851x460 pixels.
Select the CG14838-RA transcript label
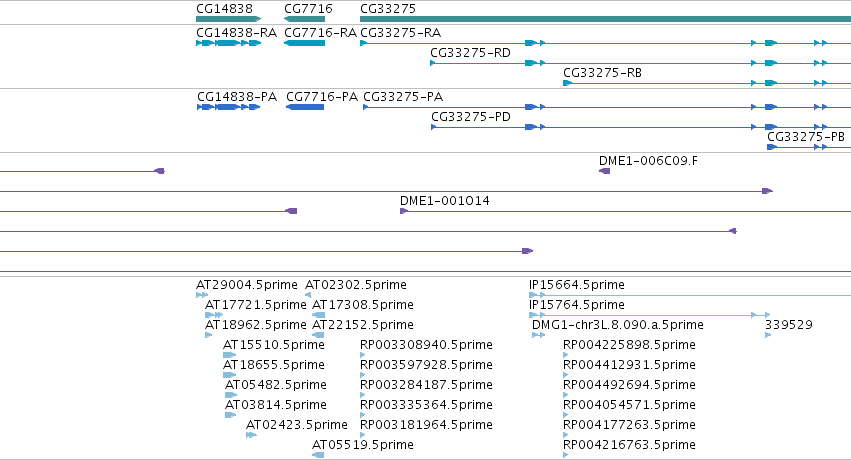point(237,33)
